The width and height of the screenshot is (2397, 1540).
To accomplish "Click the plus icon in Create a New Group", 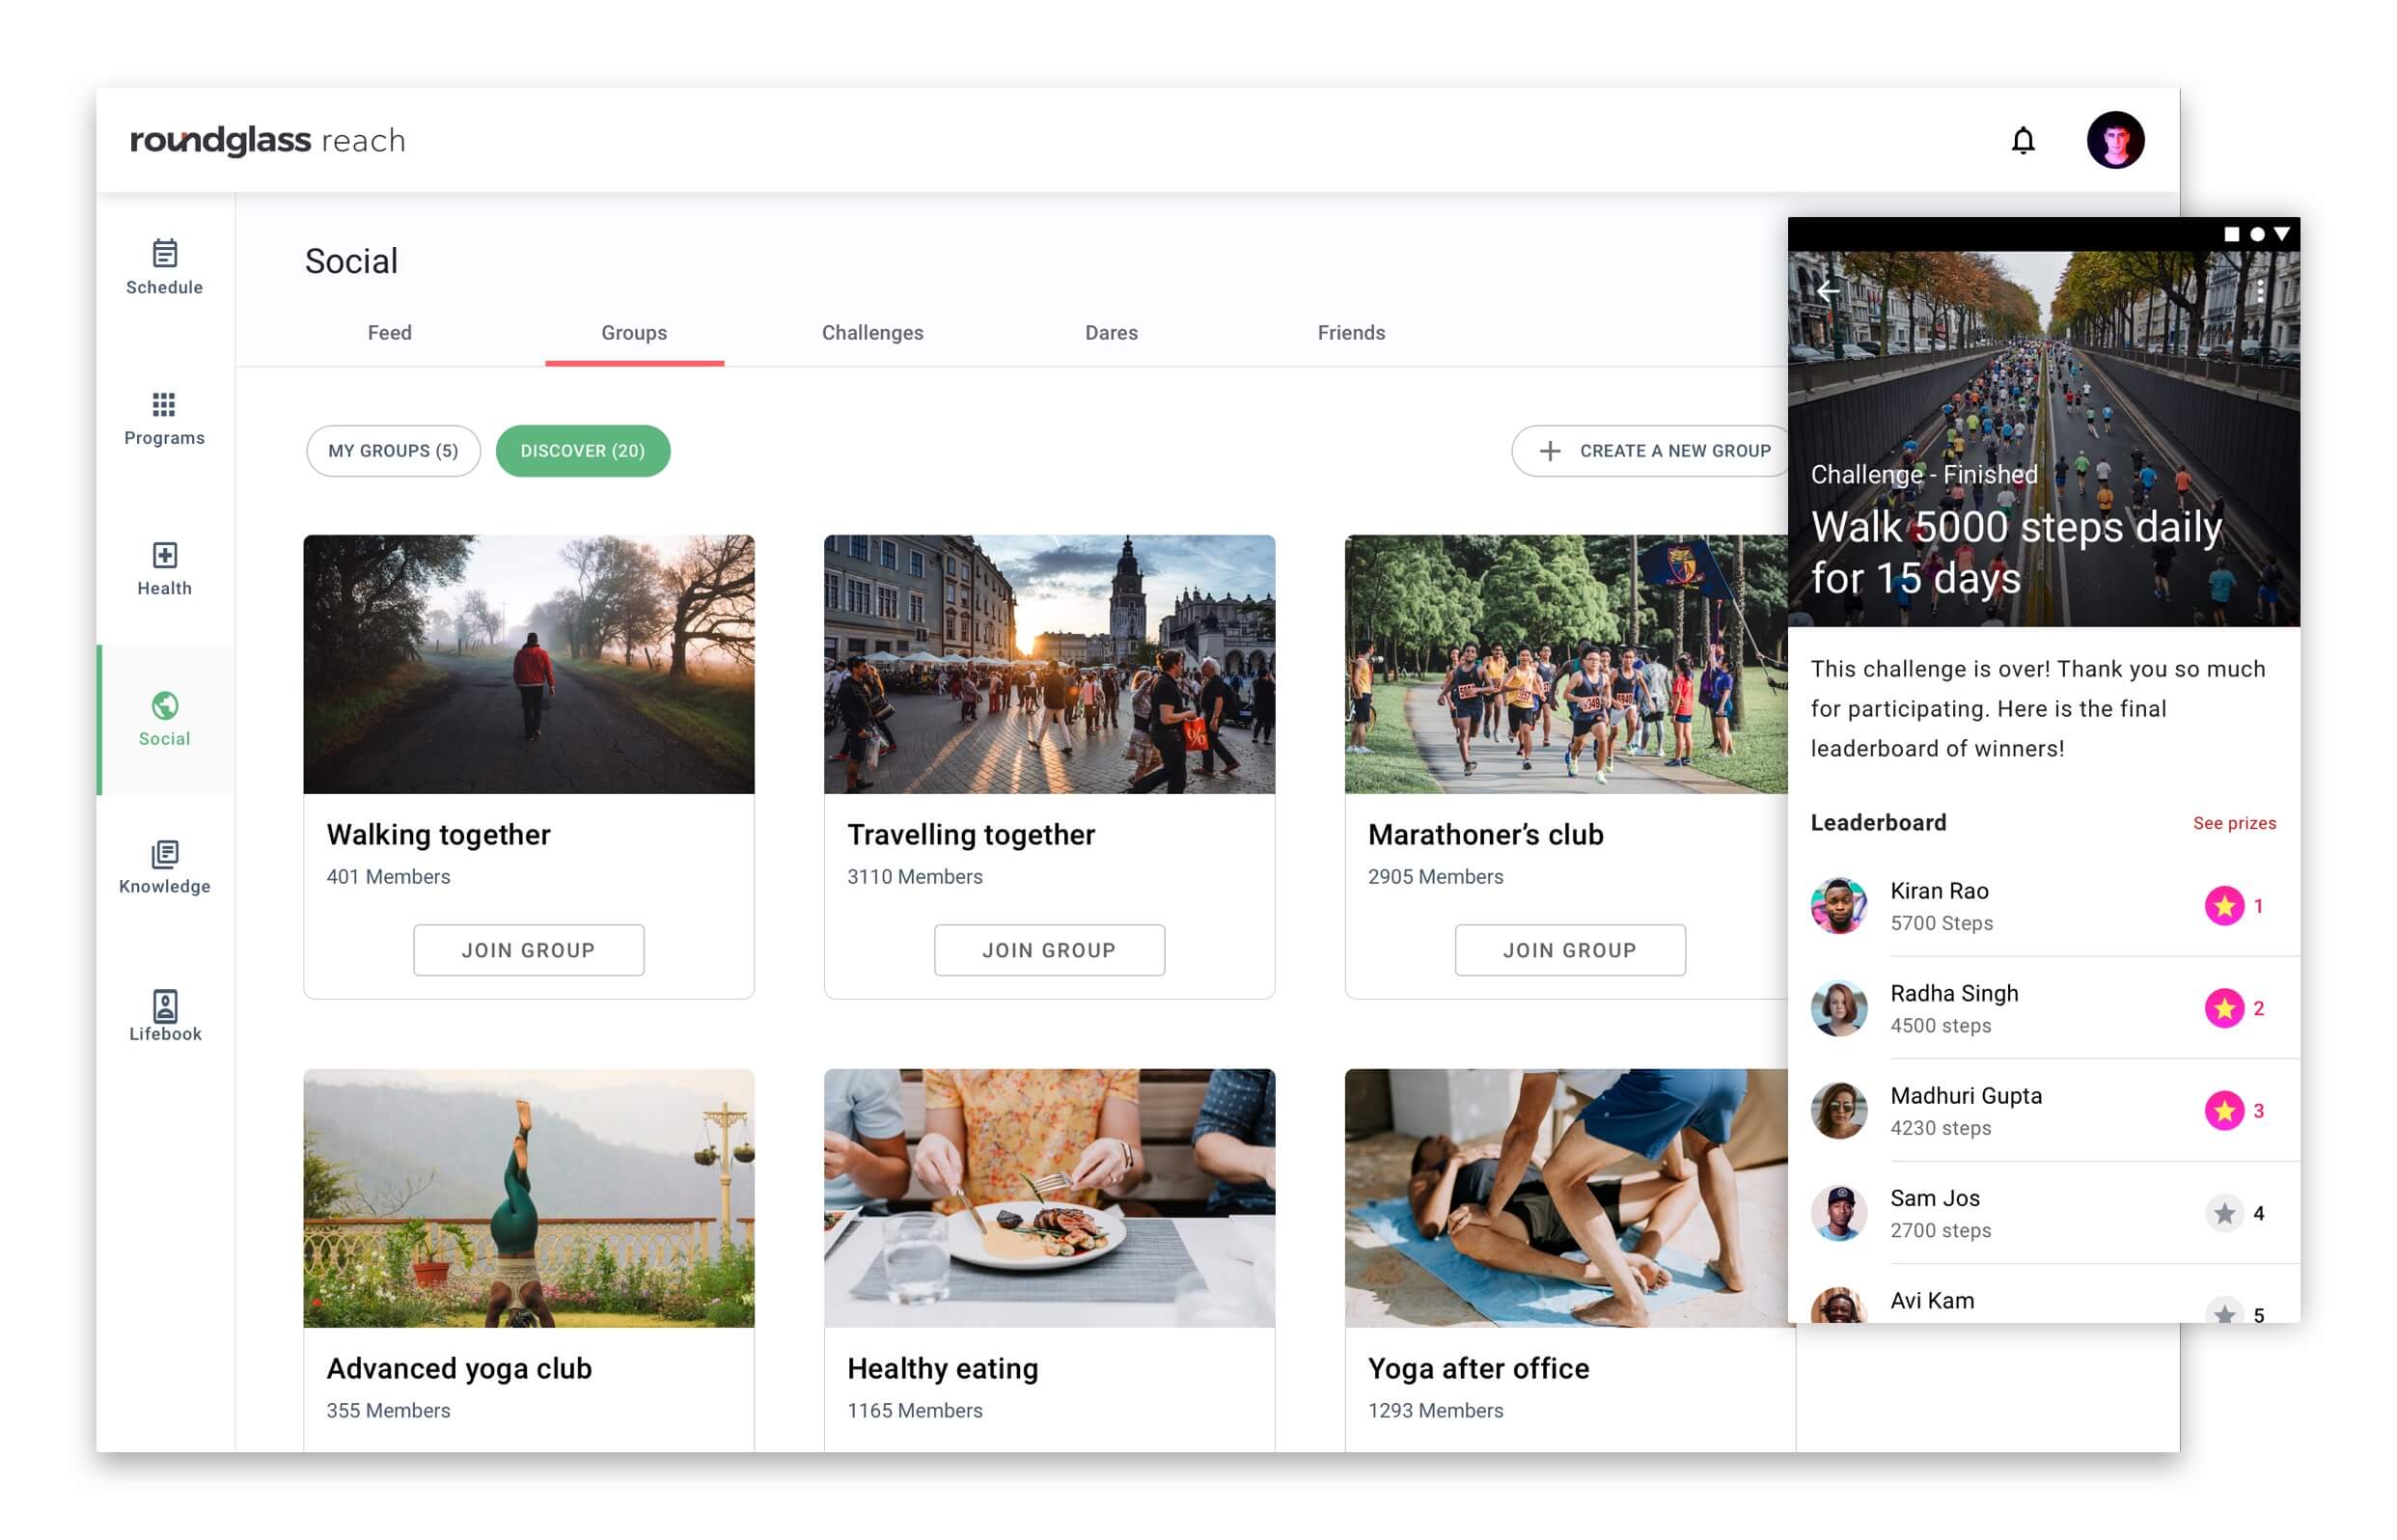I will [1549, 451].
